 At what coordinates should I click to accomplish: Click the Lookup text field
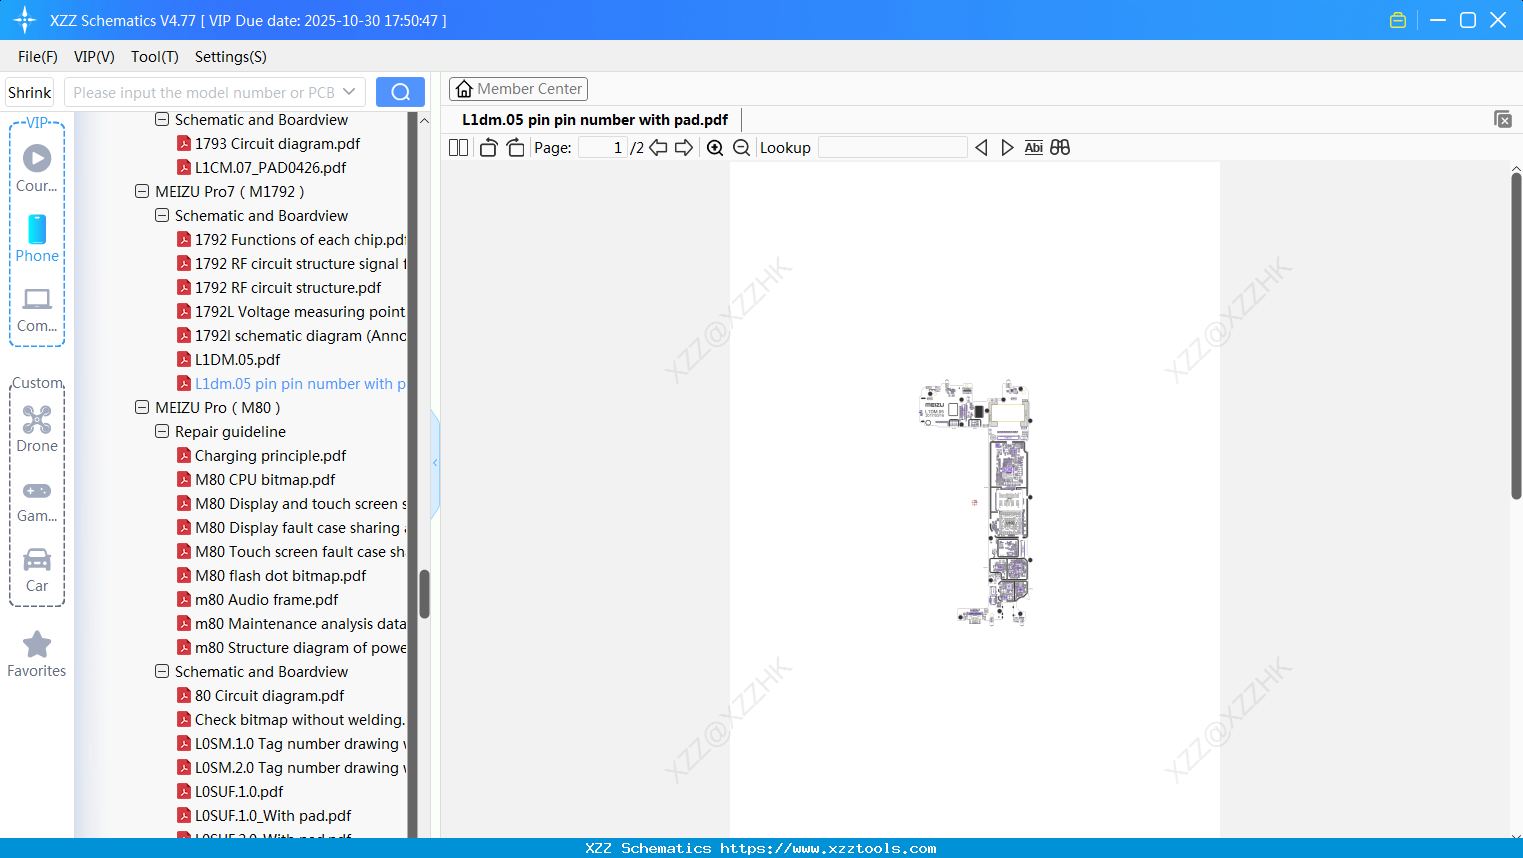(892, 148)
